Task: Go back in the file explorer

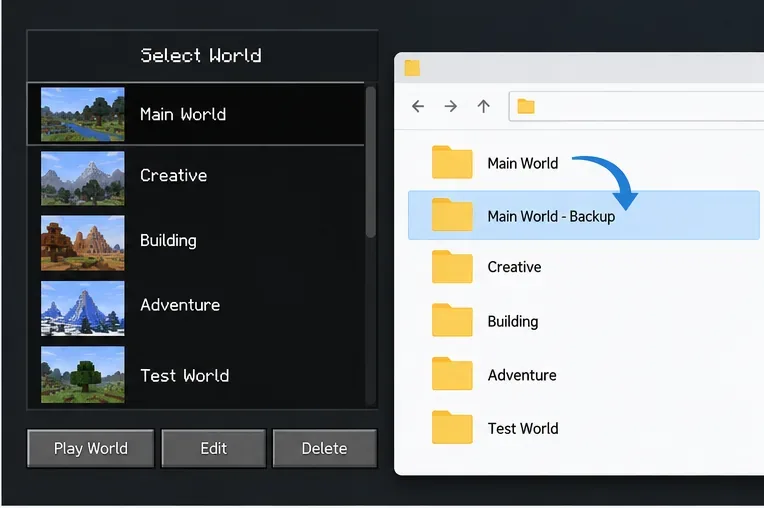Action: (418, 106)
